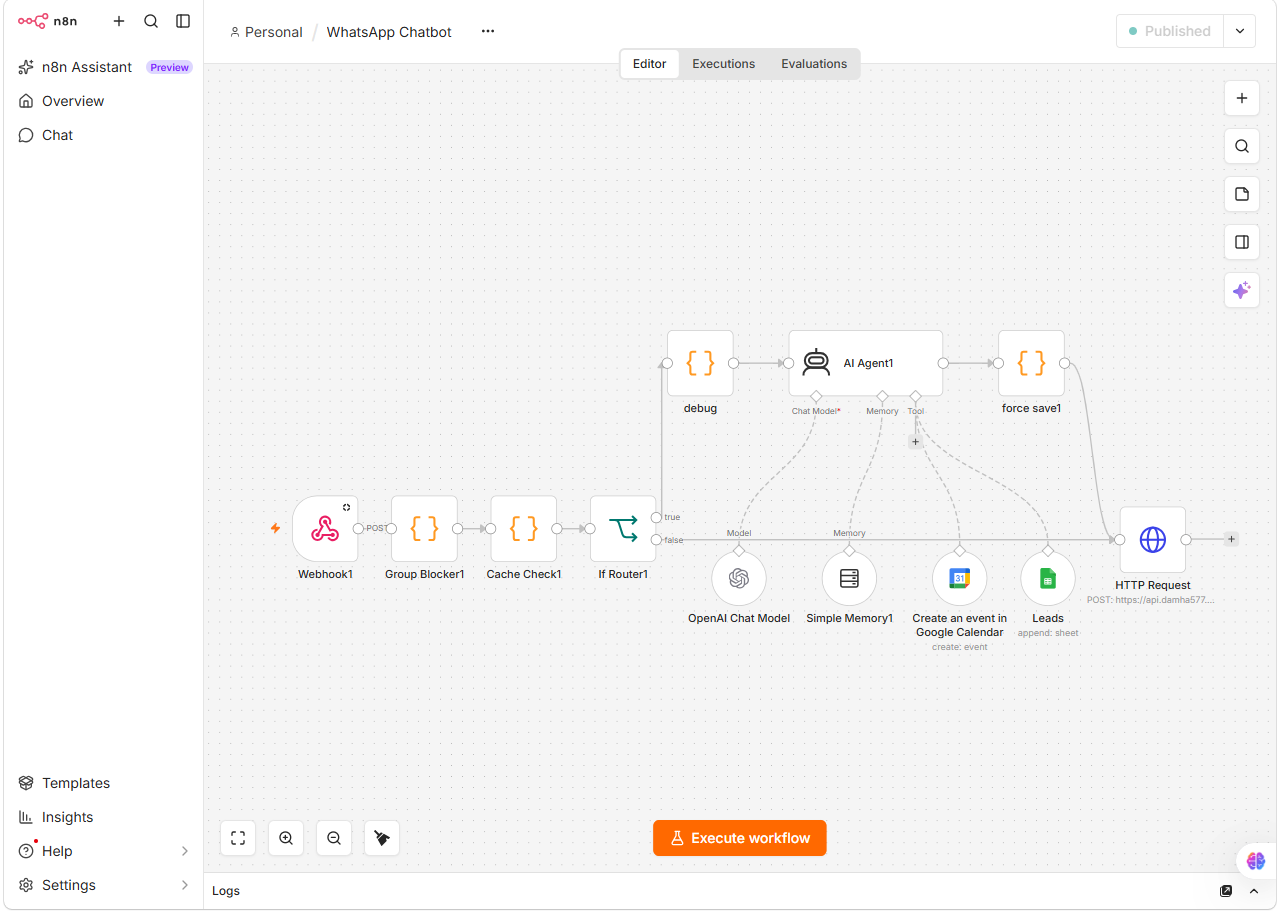This screenshot has height=911, width=1280.
Task: Open the AI sparkle assistant button
Action: [1242, 290]
